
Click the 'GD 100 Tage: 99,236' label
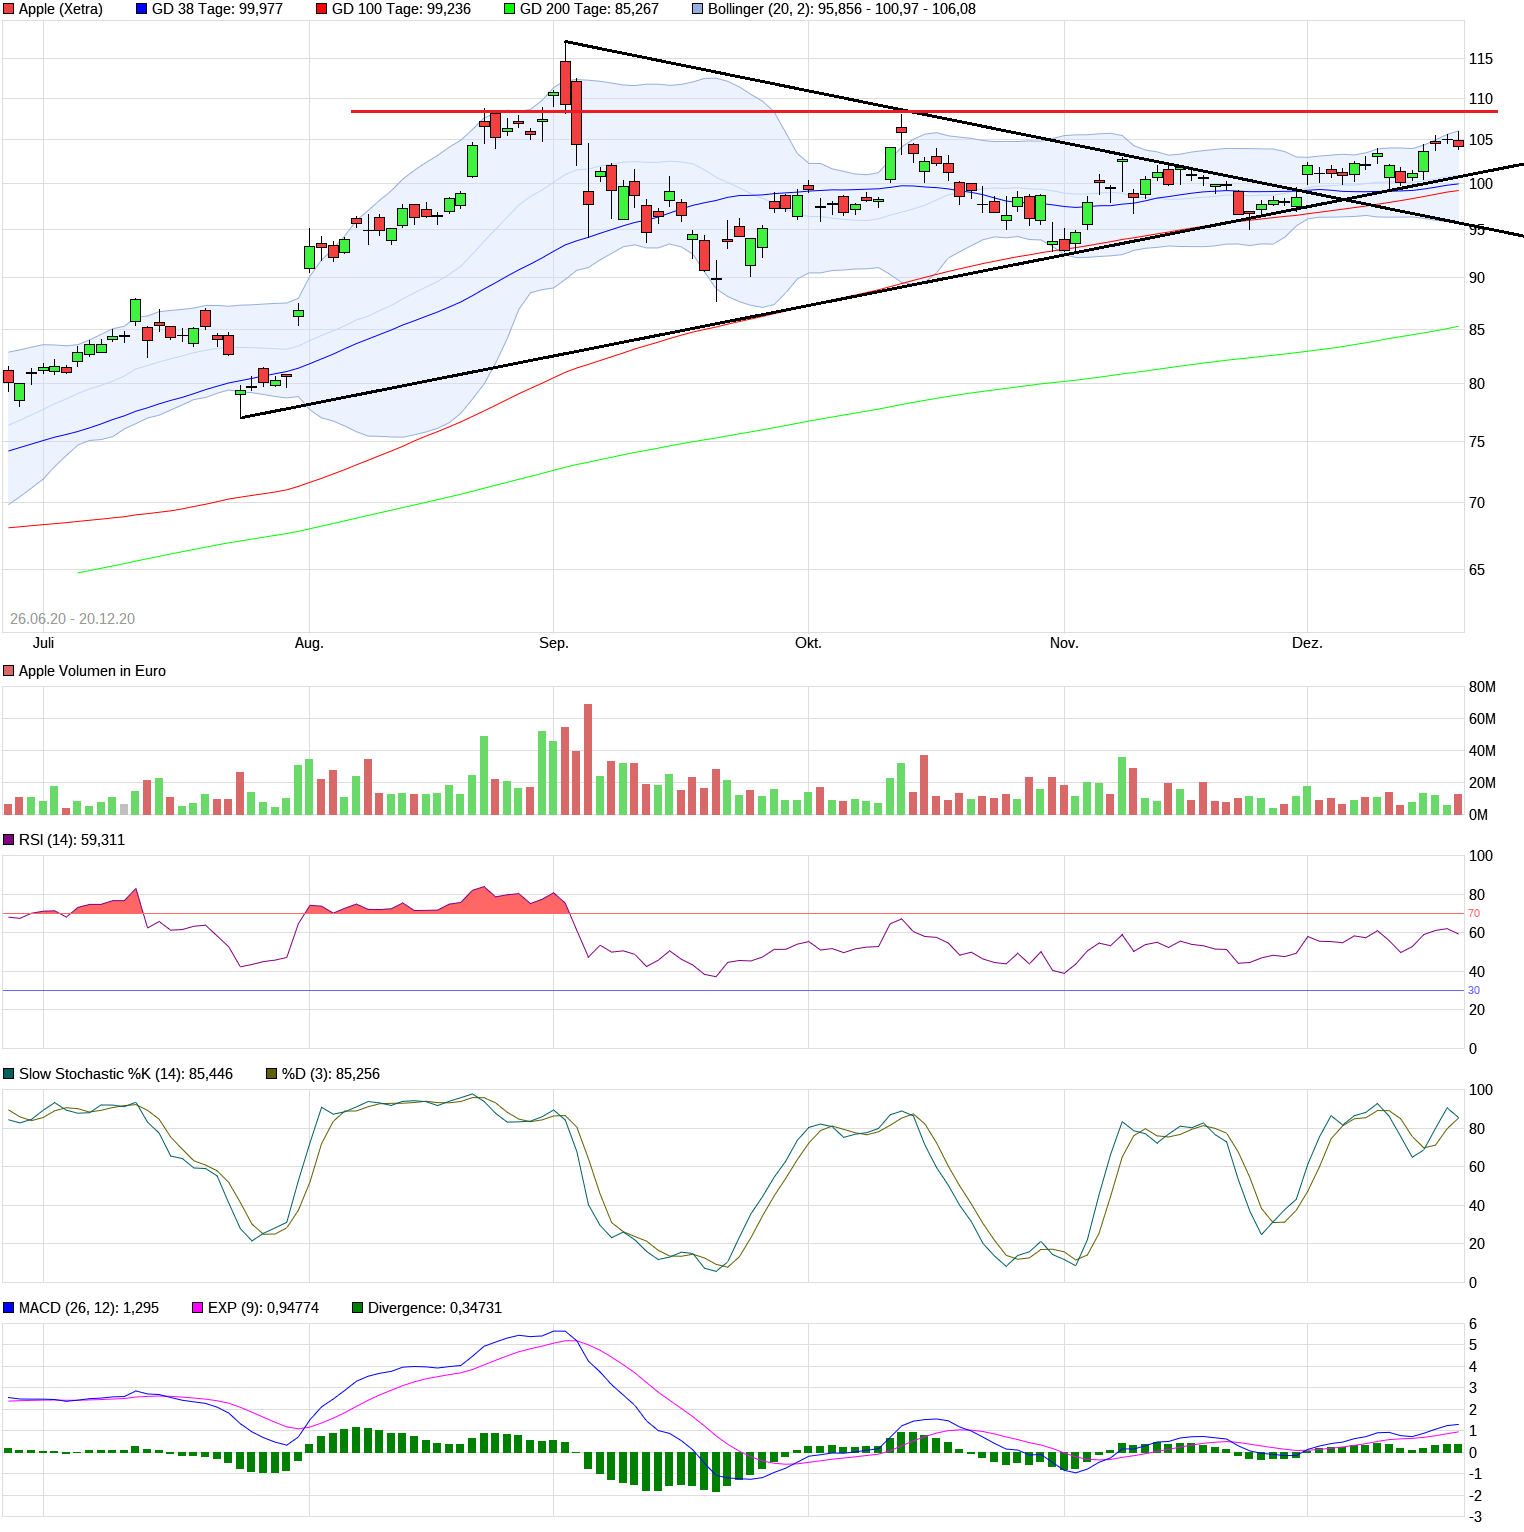(x=401, y=9)
